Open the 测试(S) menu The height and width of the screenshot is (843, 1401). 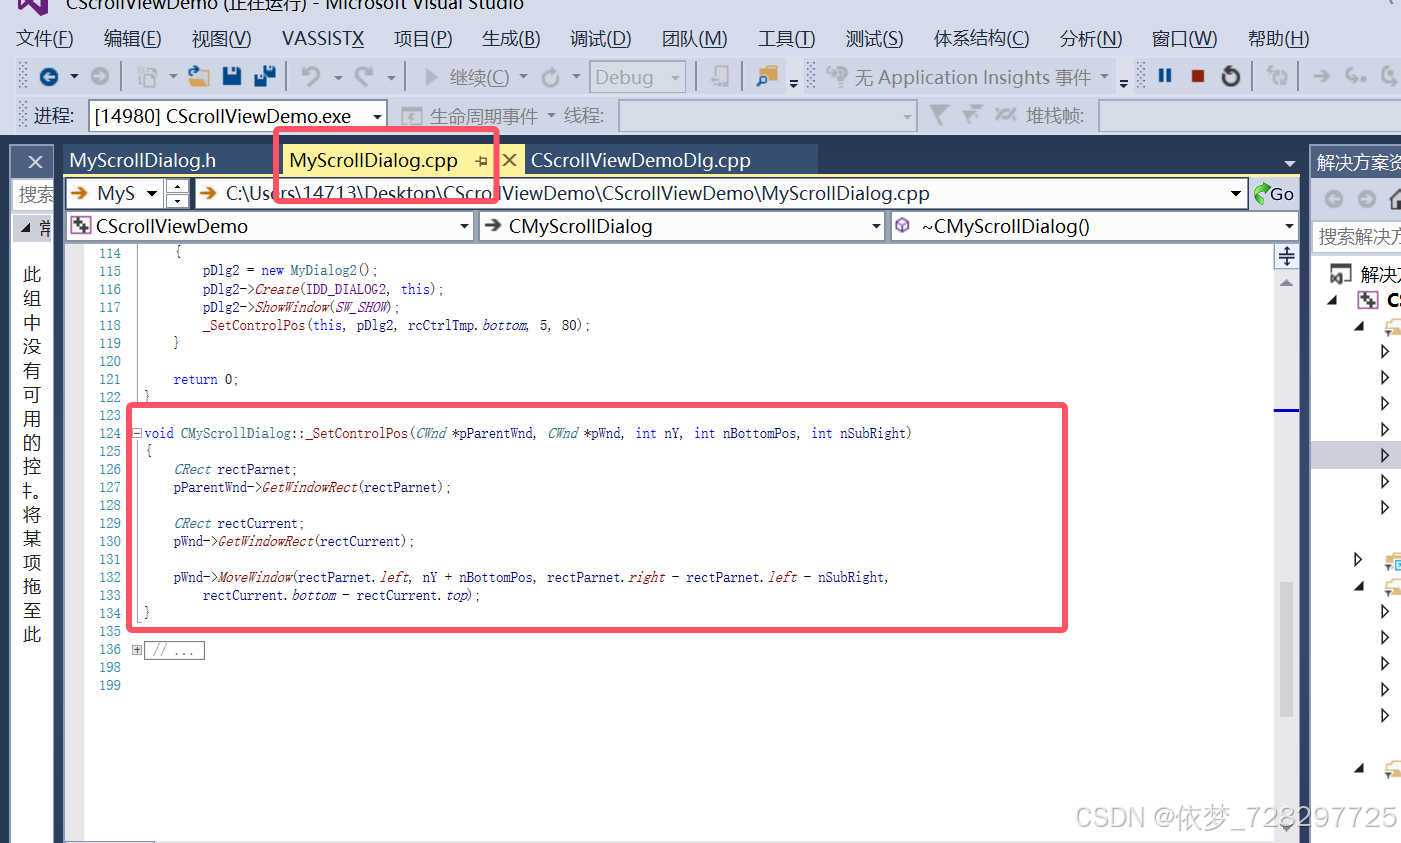[x=874, y=38]
